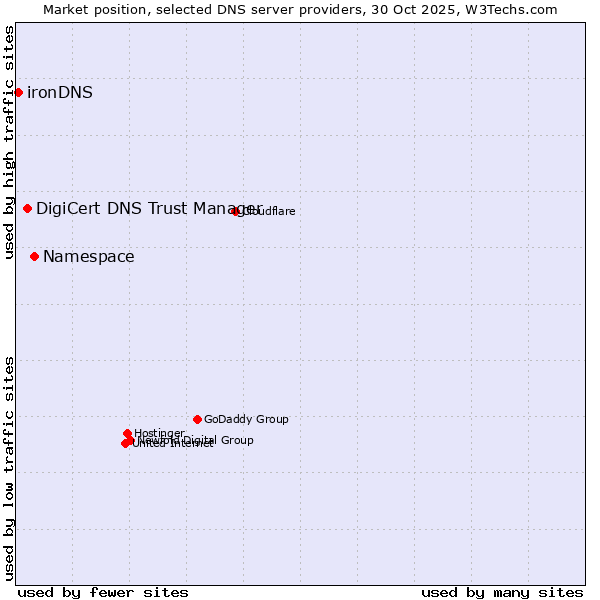Click the 'used by fewer sites' axis label
Viewport: 600px width, 600px height.
pyautogui.click(x=103, y=592)
